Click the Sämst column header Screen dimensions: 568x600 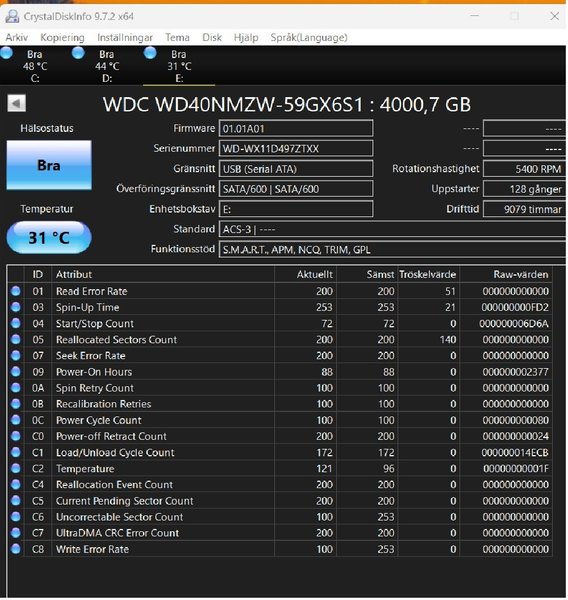[367, 274]
